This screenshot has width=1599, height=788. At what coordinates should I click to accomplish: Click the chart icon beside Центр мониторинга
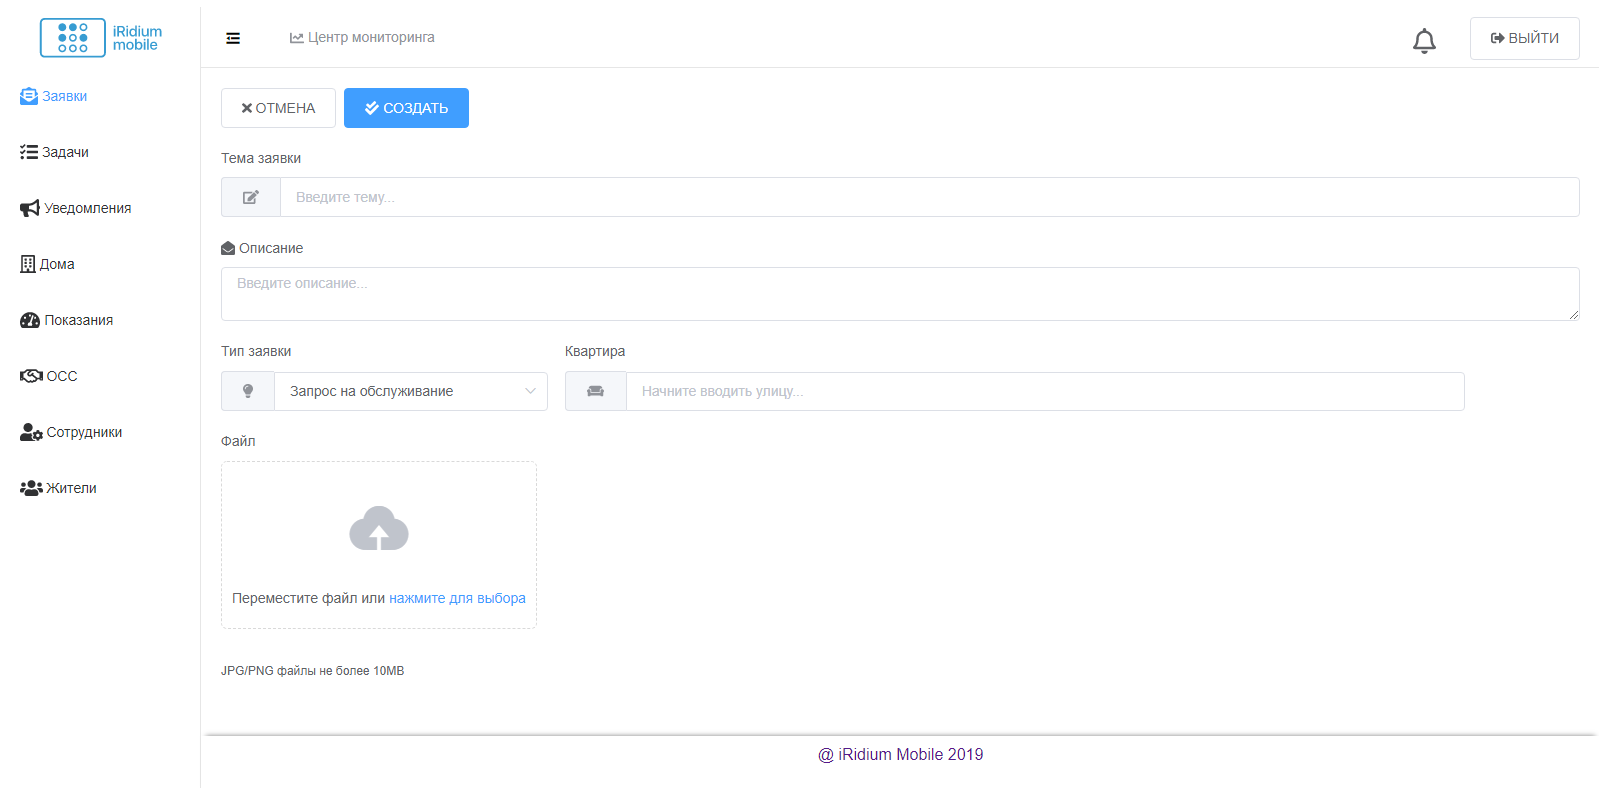(297, 38)
